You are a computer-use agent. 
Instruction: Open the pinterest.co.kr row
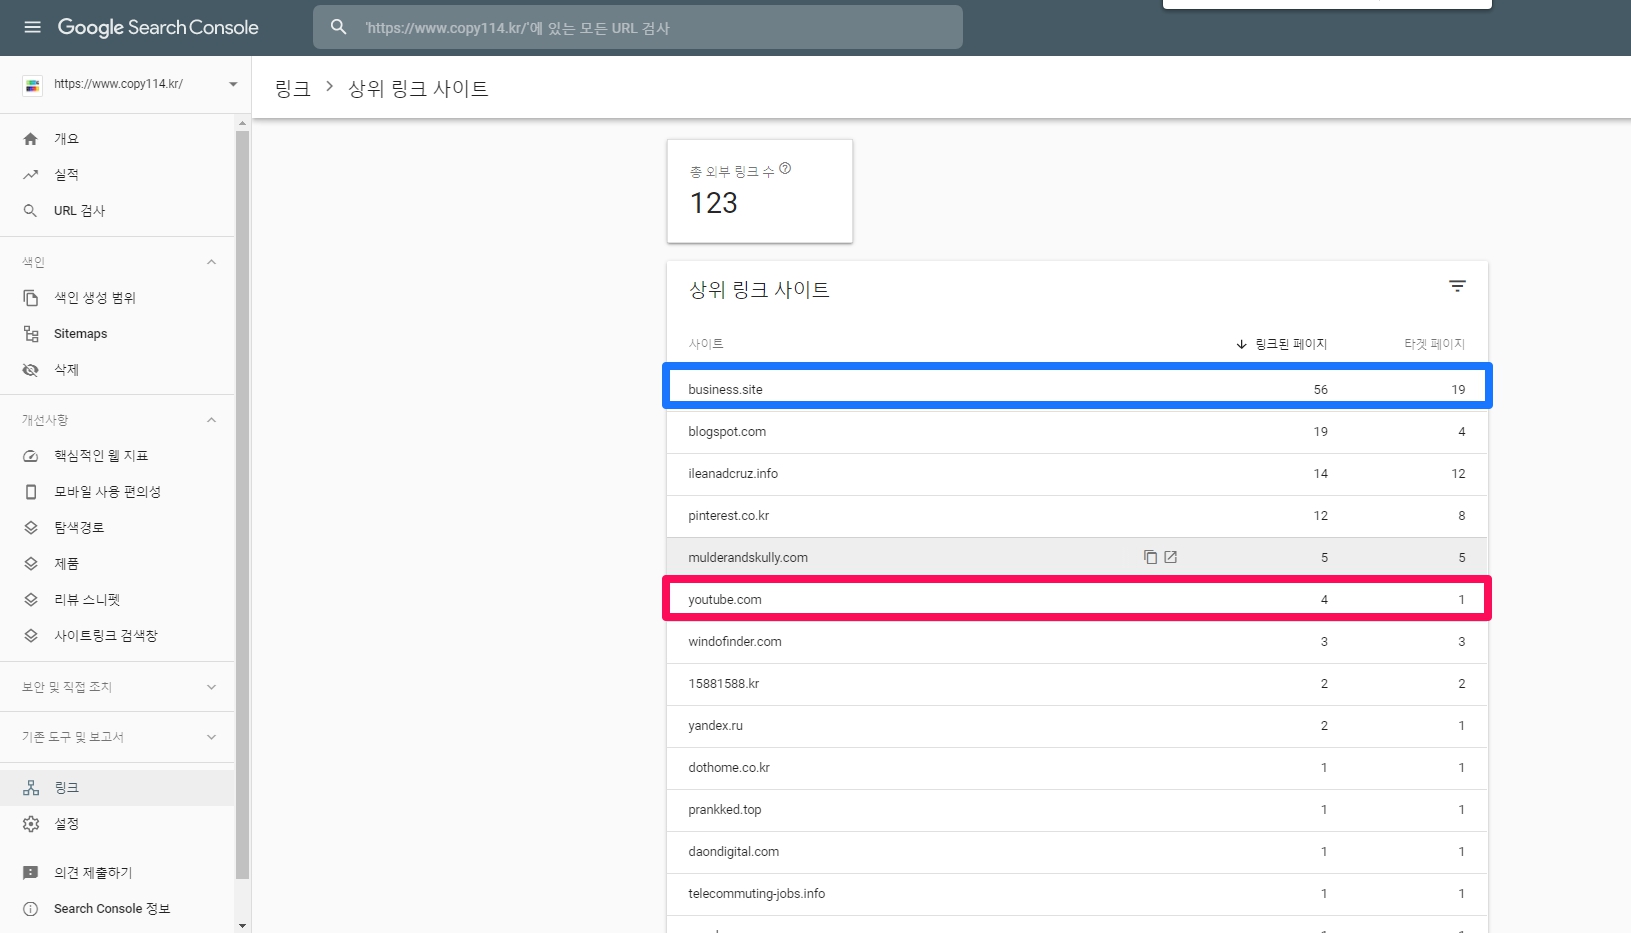(1077, 516)
